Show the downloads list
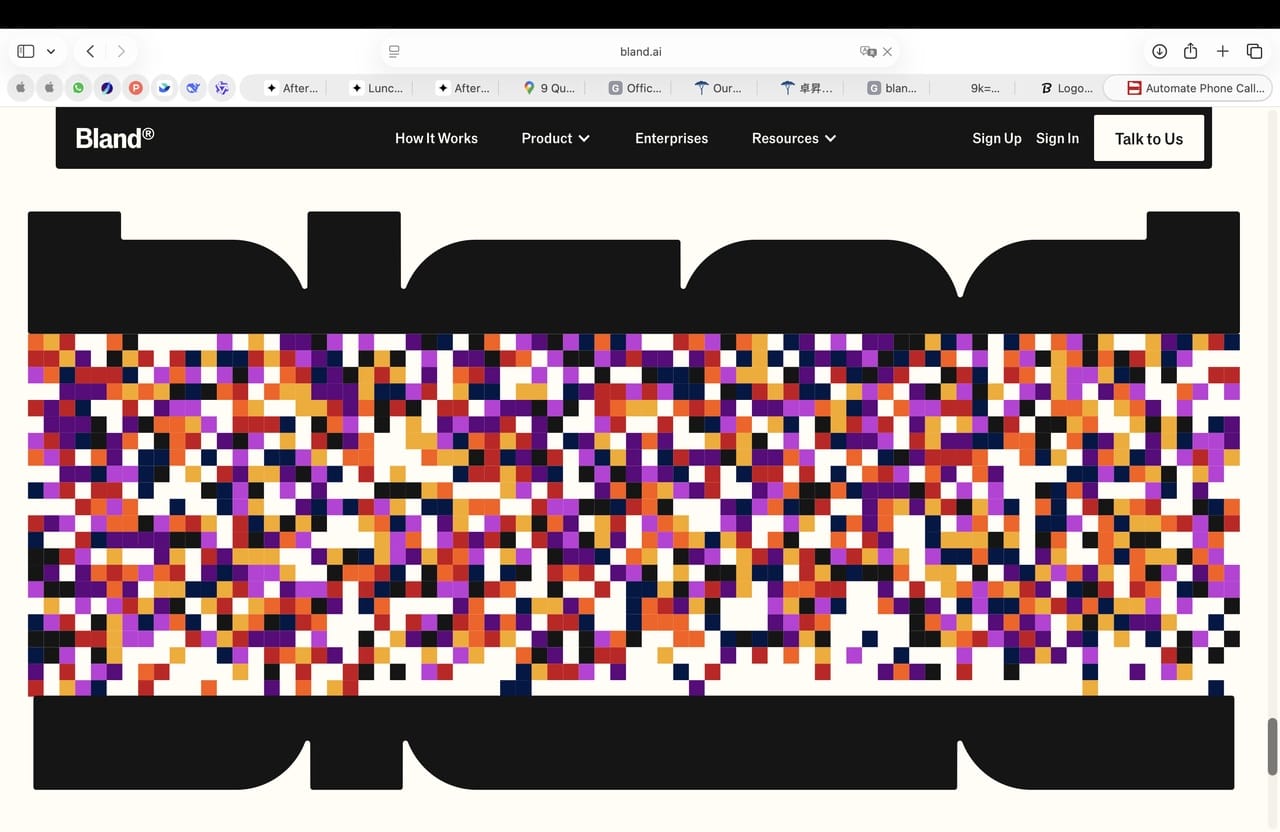1280x832 pixels. pyautogui.click(x=1159, y=51)
